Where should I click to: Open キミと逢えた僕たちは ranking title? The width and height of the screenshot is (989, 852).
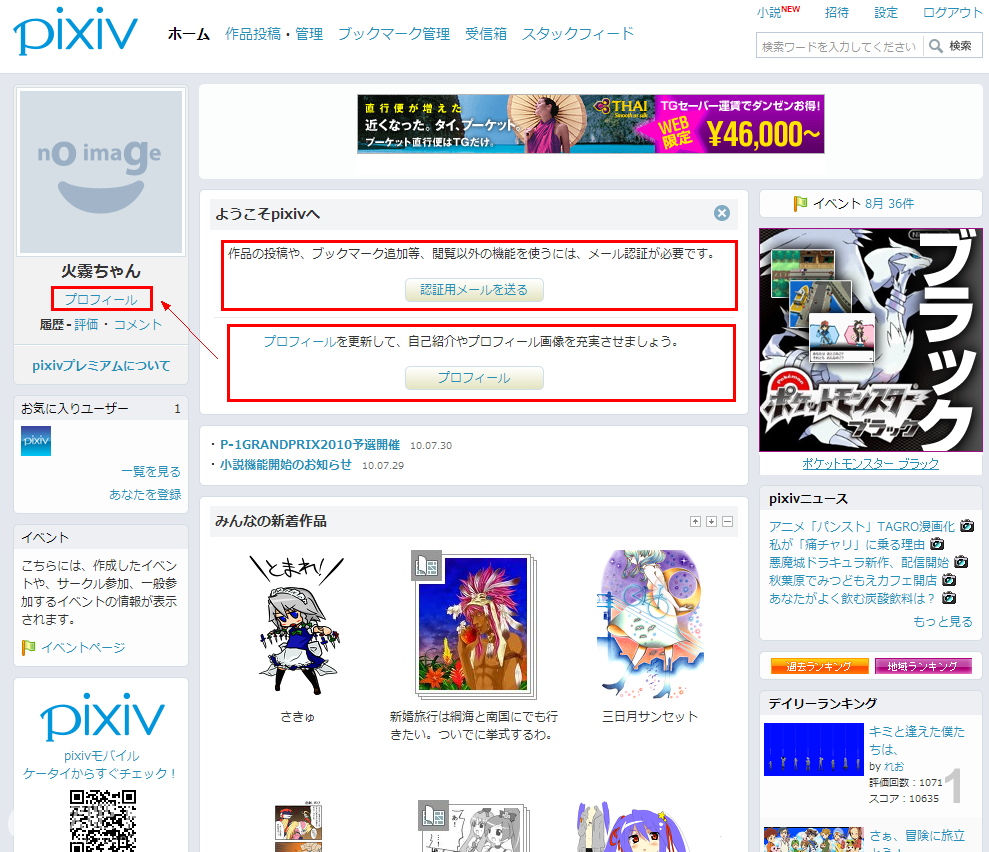click(x=917, y=740)
